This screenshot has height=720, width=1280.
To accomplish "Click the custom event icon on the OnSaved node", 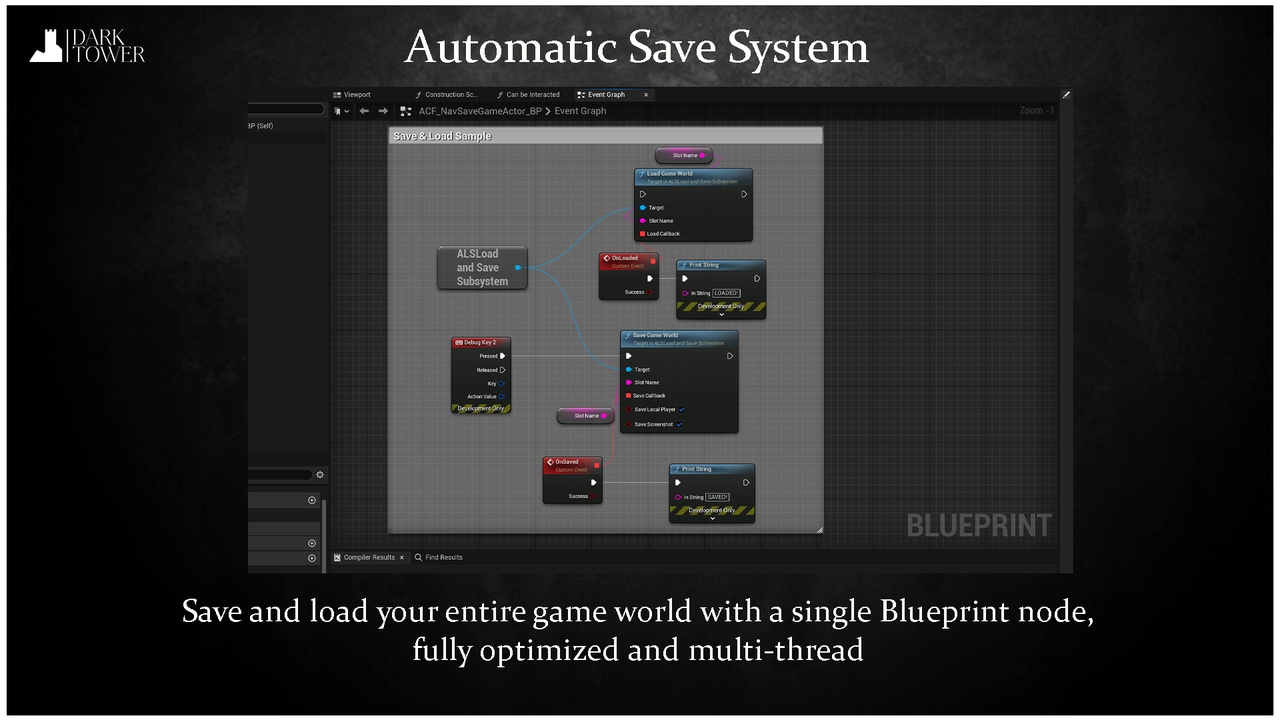I will tap(550, 462).
